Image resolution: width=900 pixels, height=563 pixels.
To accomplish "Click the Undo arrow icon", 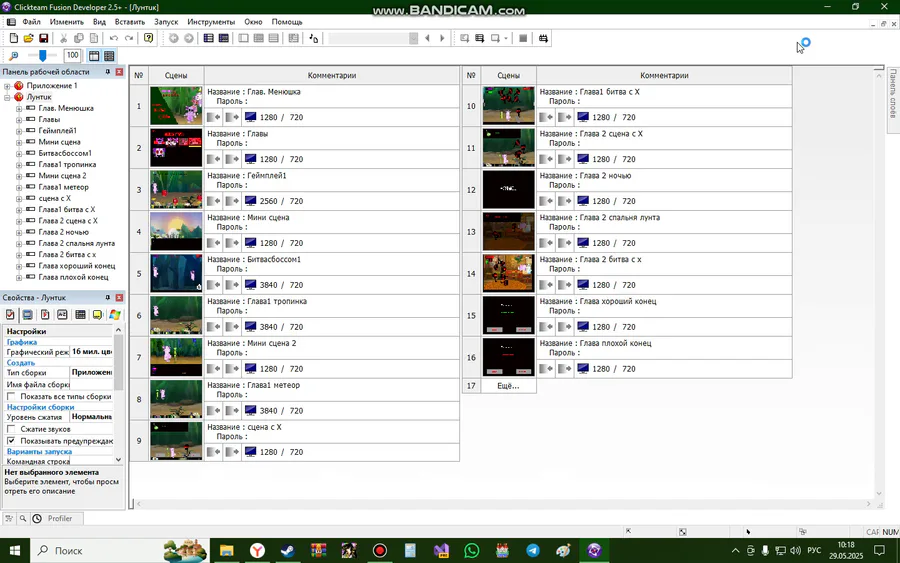I will [114, 38].
